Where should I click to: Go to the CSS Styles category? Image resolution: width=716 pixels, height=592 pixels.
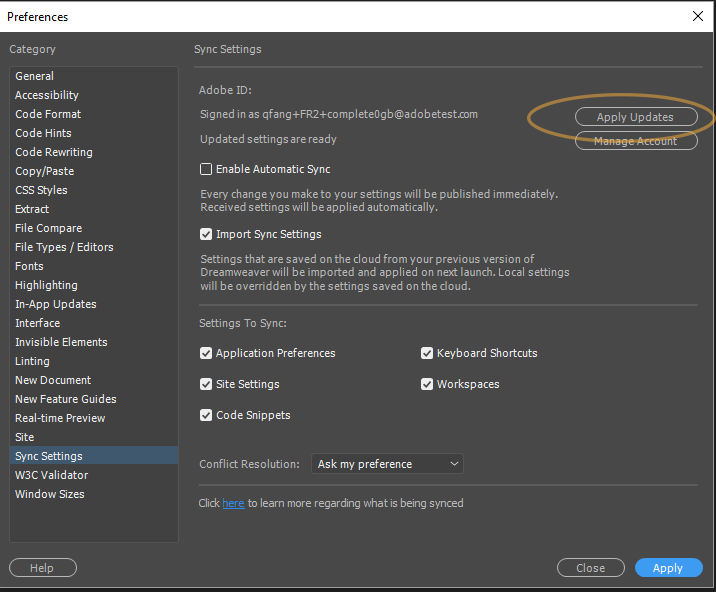tap(41, 190)
